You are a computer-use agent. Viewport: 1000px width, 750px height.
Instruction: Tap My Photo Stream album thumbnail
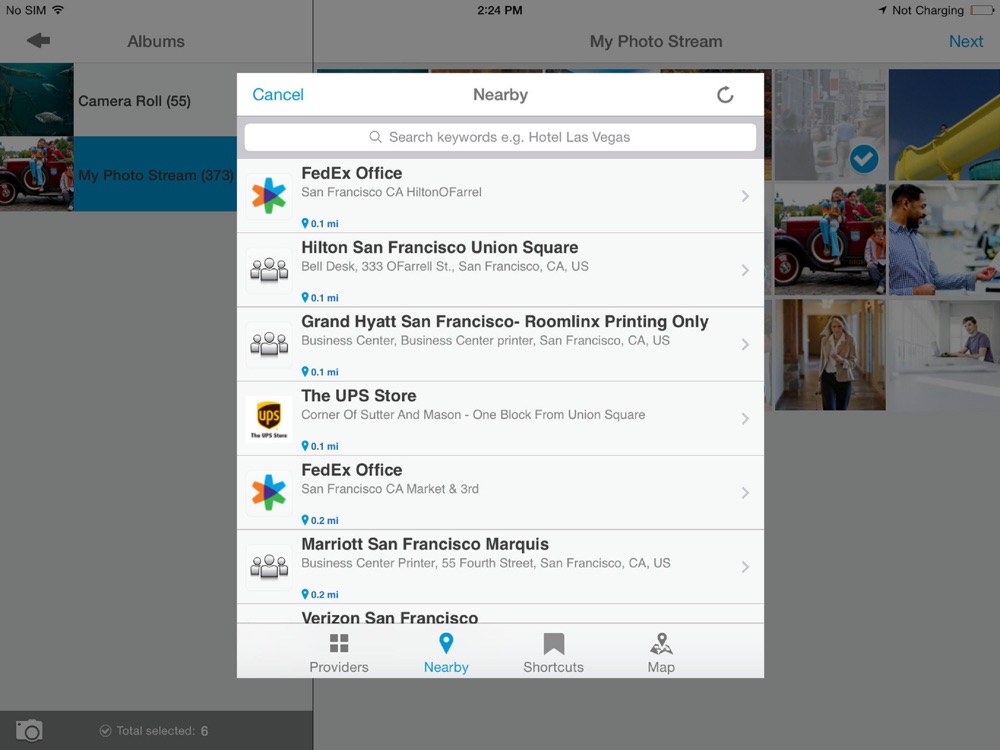36,173
